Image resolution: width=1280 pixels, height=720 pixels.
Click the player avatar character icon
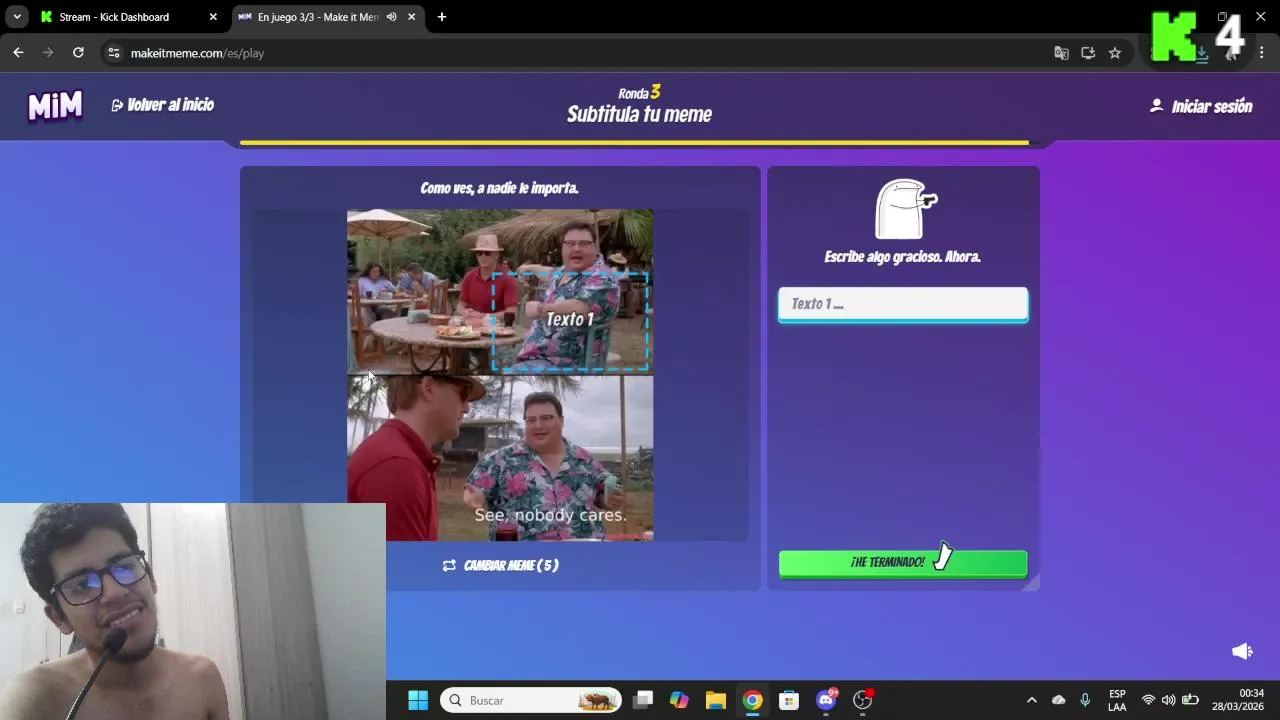click(904, 209)
